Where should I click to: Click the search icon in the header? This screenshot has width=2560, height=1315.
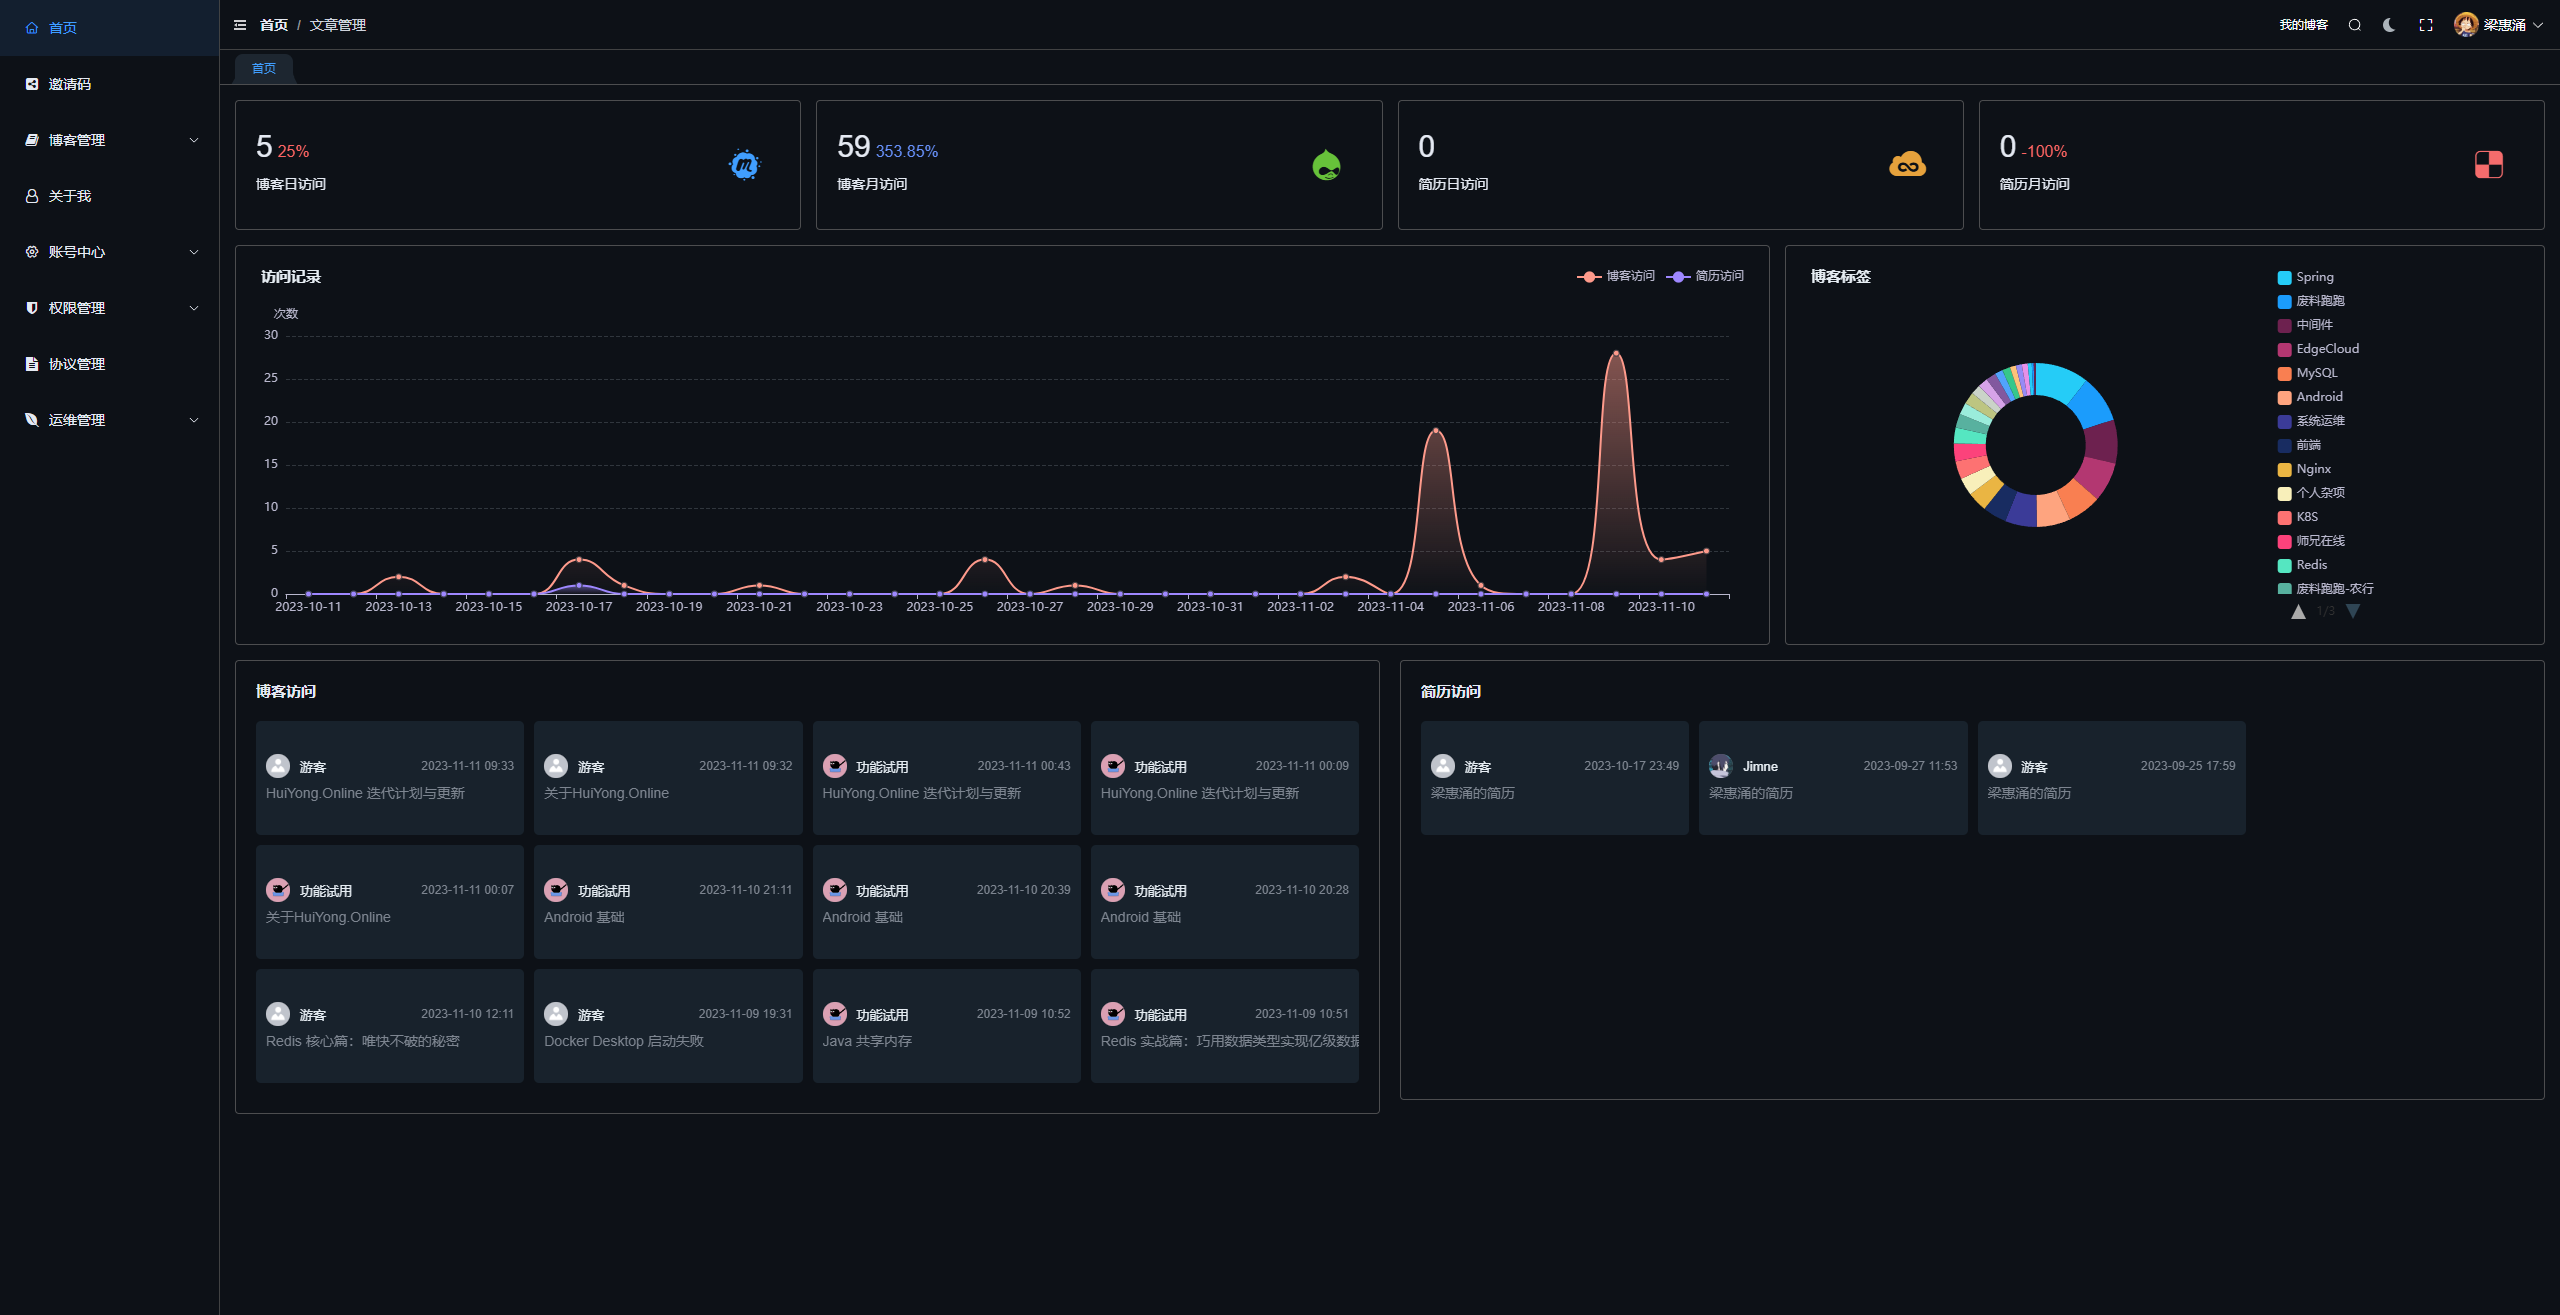pyautogui.click(x=2355, y=25)
